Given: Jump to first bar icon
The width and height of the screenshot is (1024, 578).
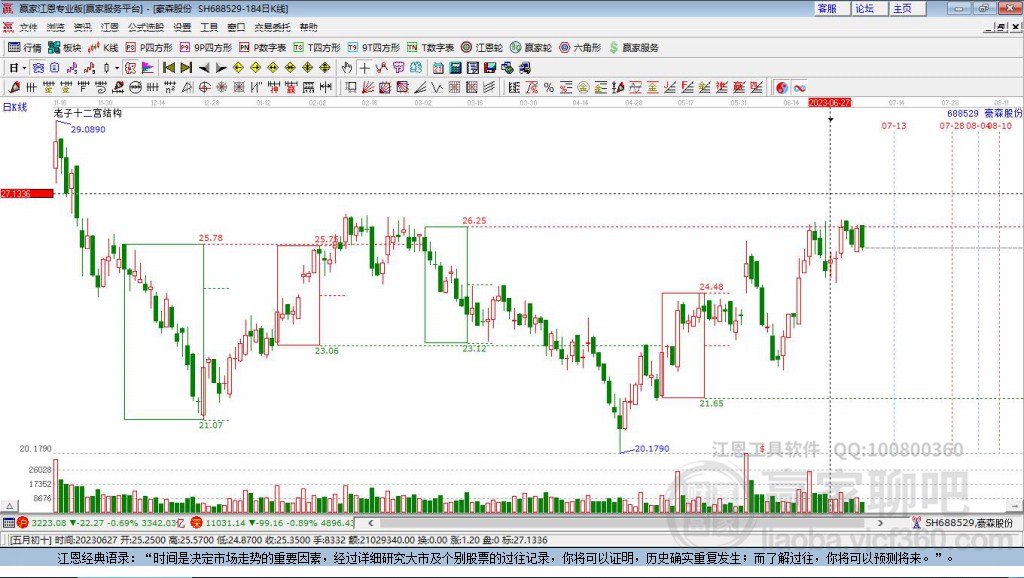Looking at the screenshot, I should click(168, 68).
